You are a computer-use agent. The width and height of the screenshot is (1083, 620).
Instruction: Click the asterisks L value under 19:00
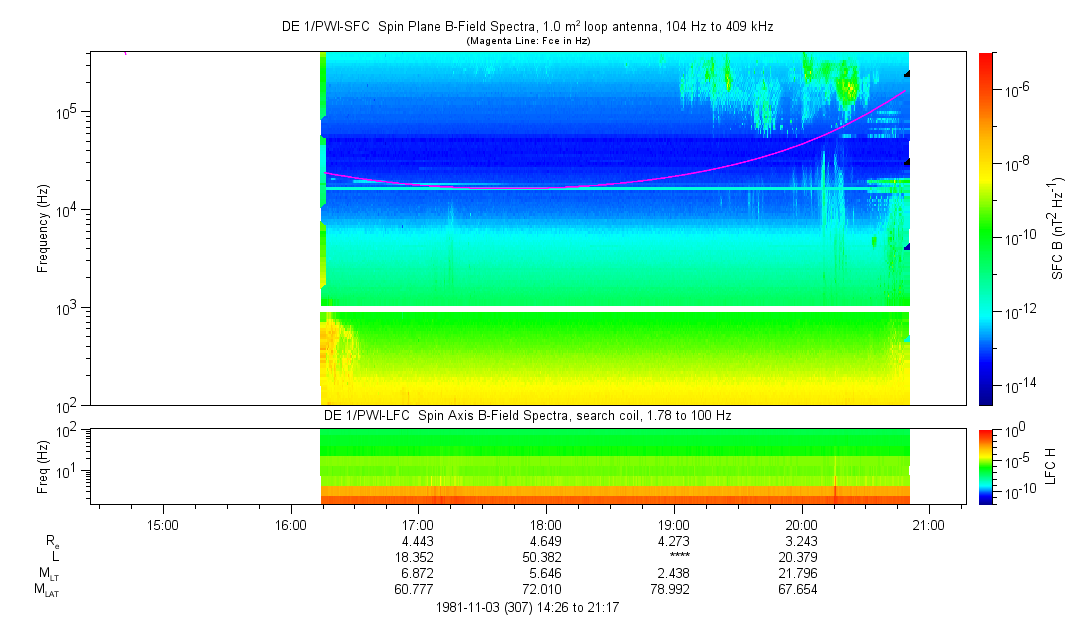[673, 558]
